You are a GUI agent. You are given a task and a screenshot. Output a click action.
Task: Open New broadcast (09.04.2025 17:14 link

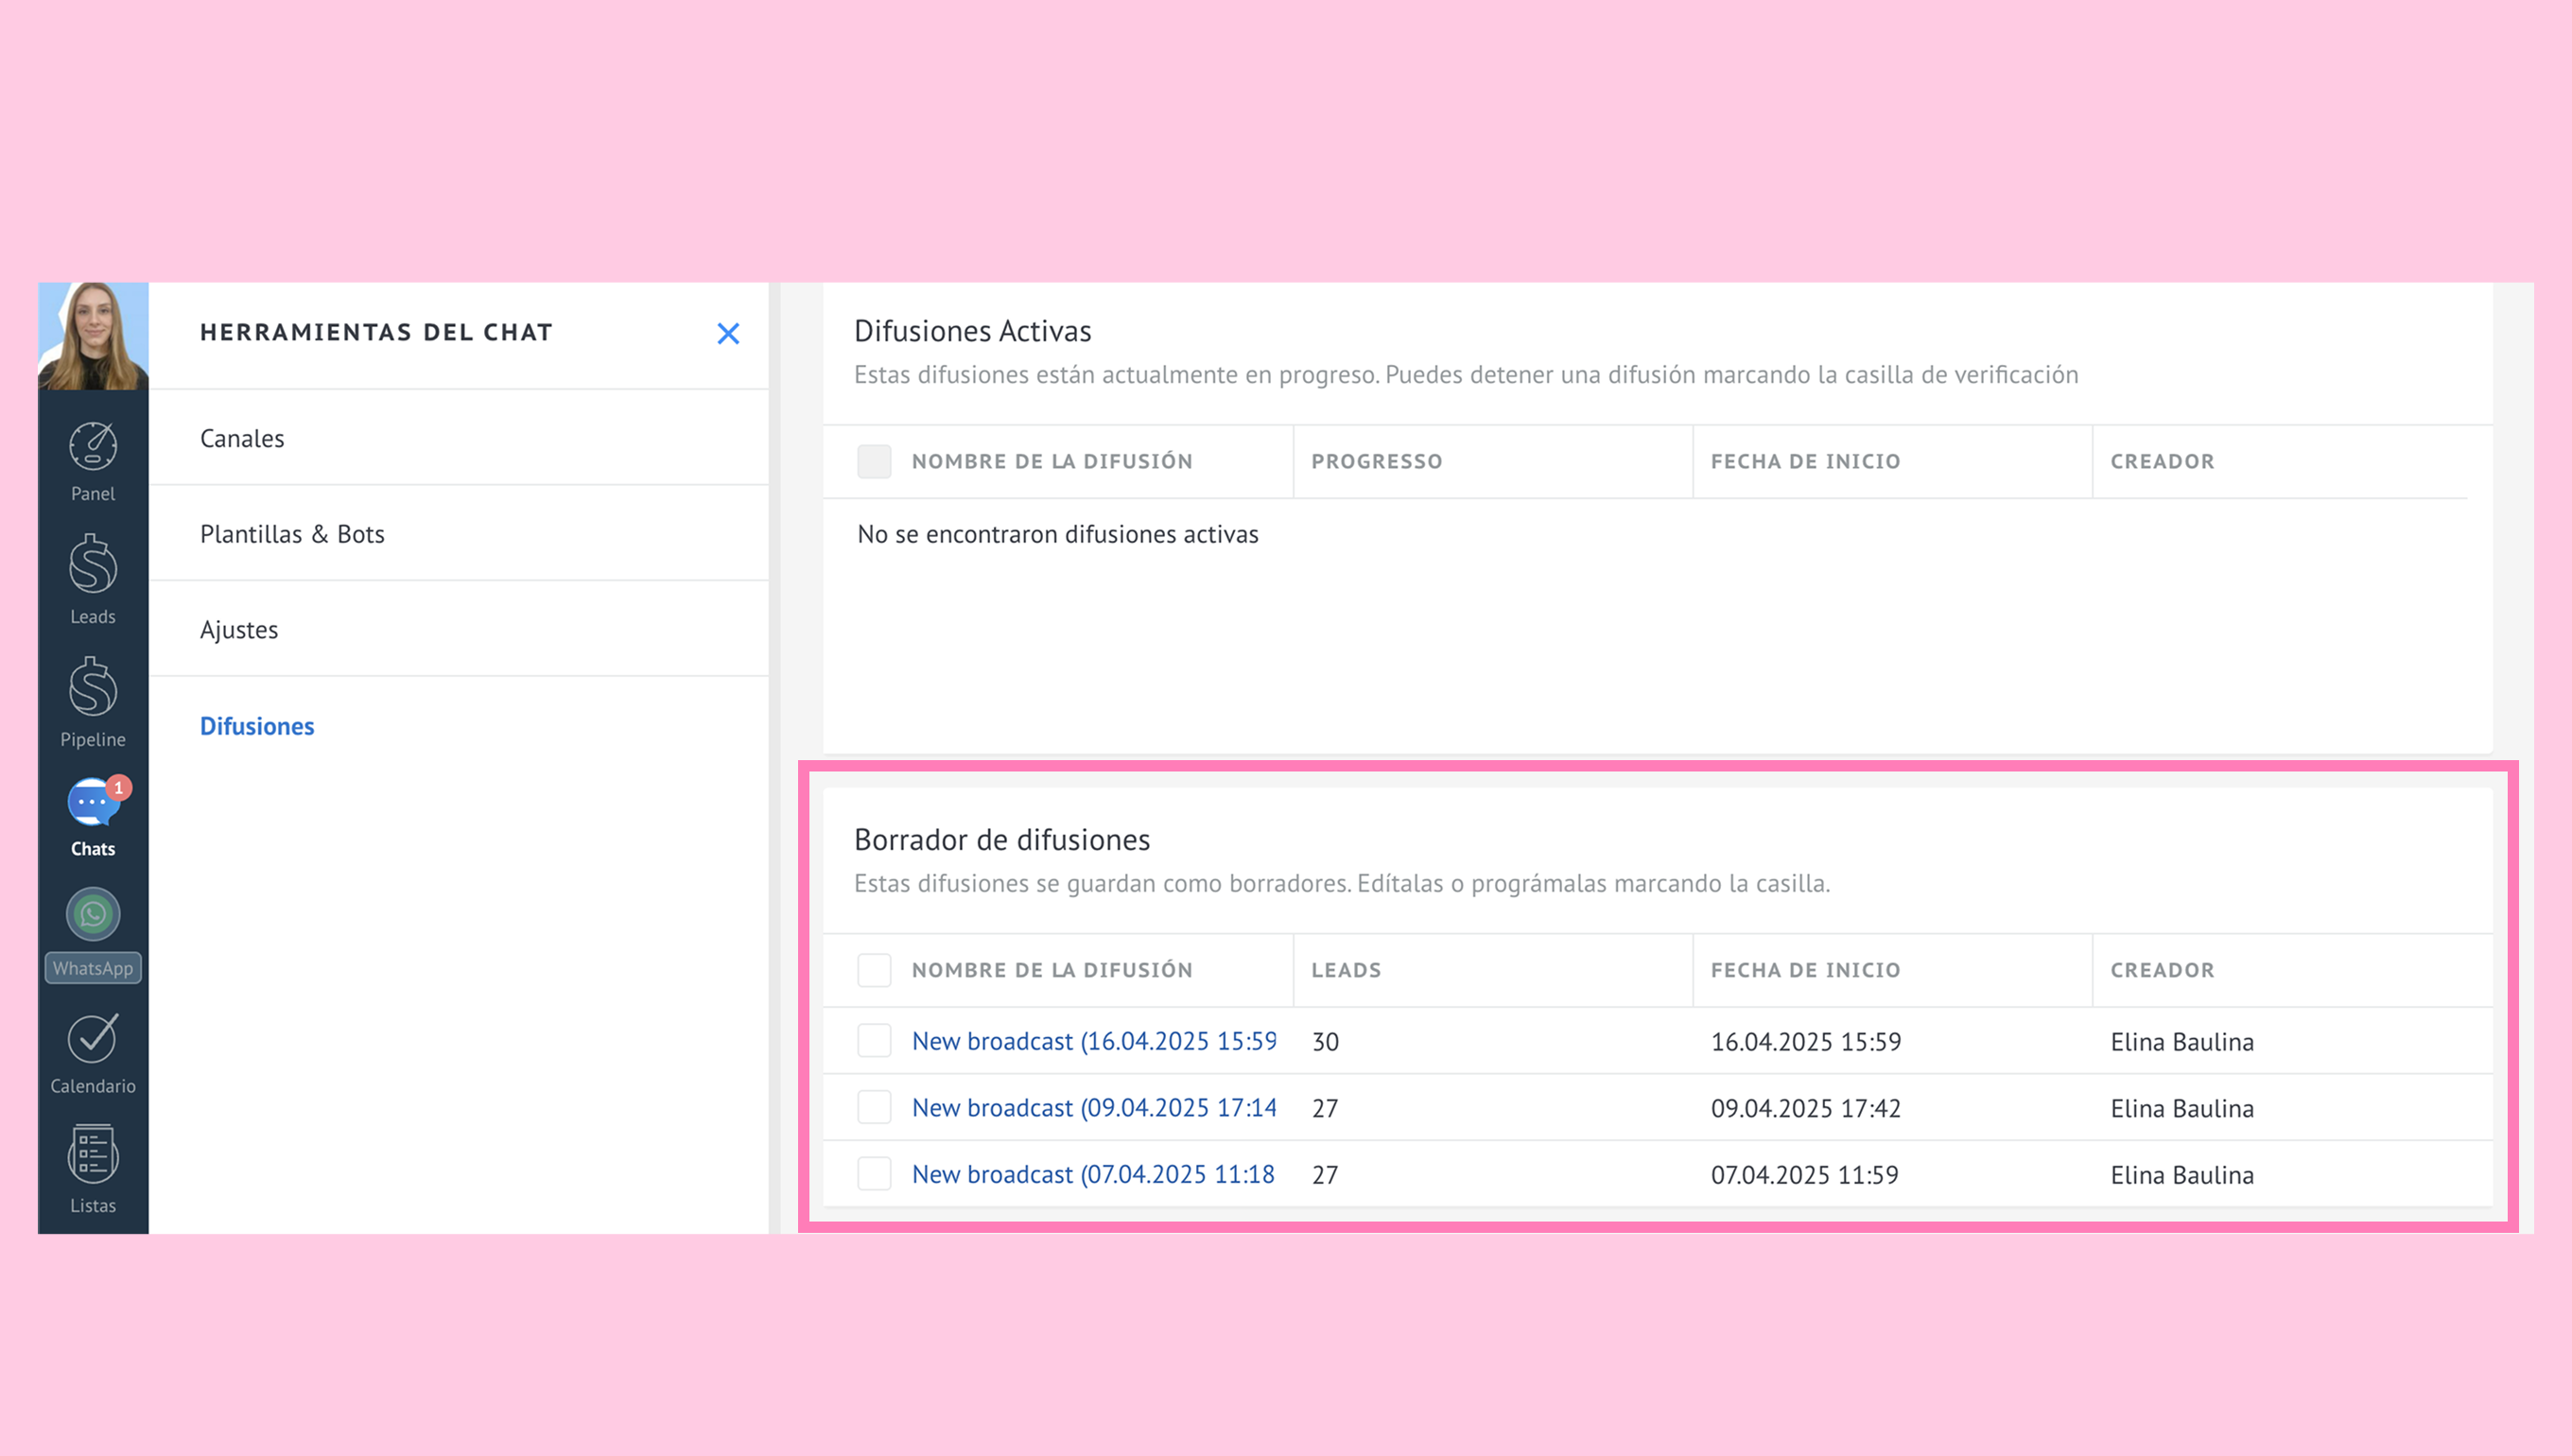pos(1094,1107)
